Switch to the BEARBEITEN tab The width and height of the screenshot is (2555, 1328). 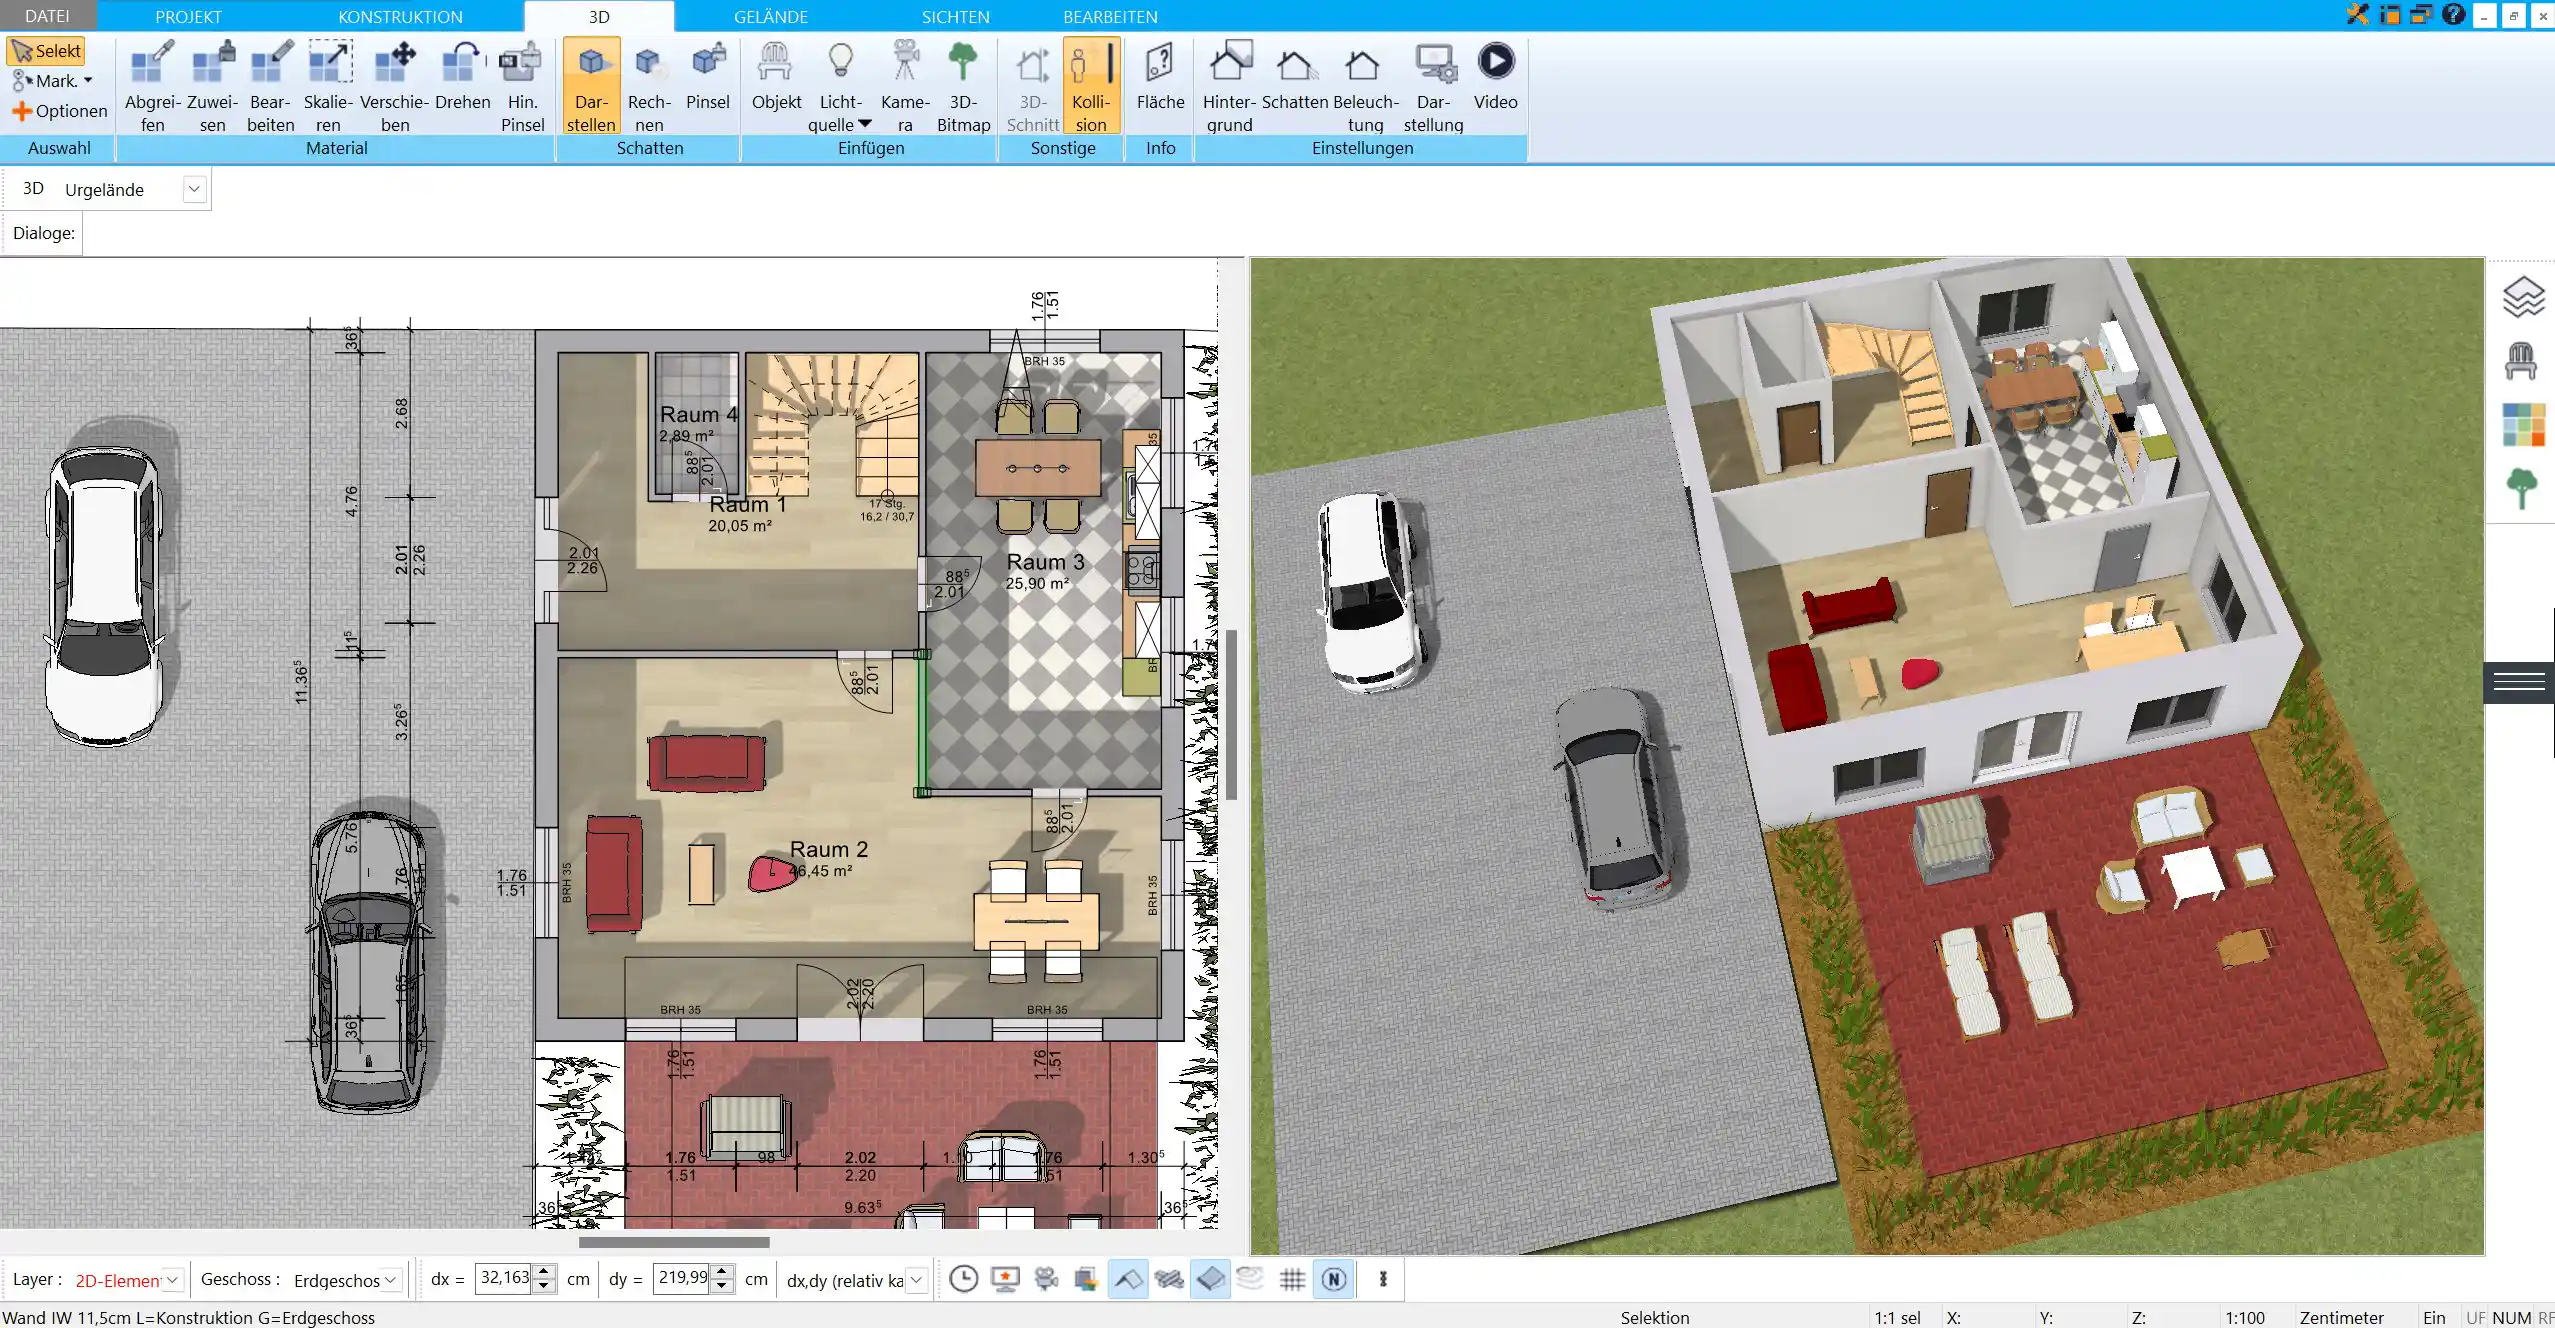(x=1110, y=16)
